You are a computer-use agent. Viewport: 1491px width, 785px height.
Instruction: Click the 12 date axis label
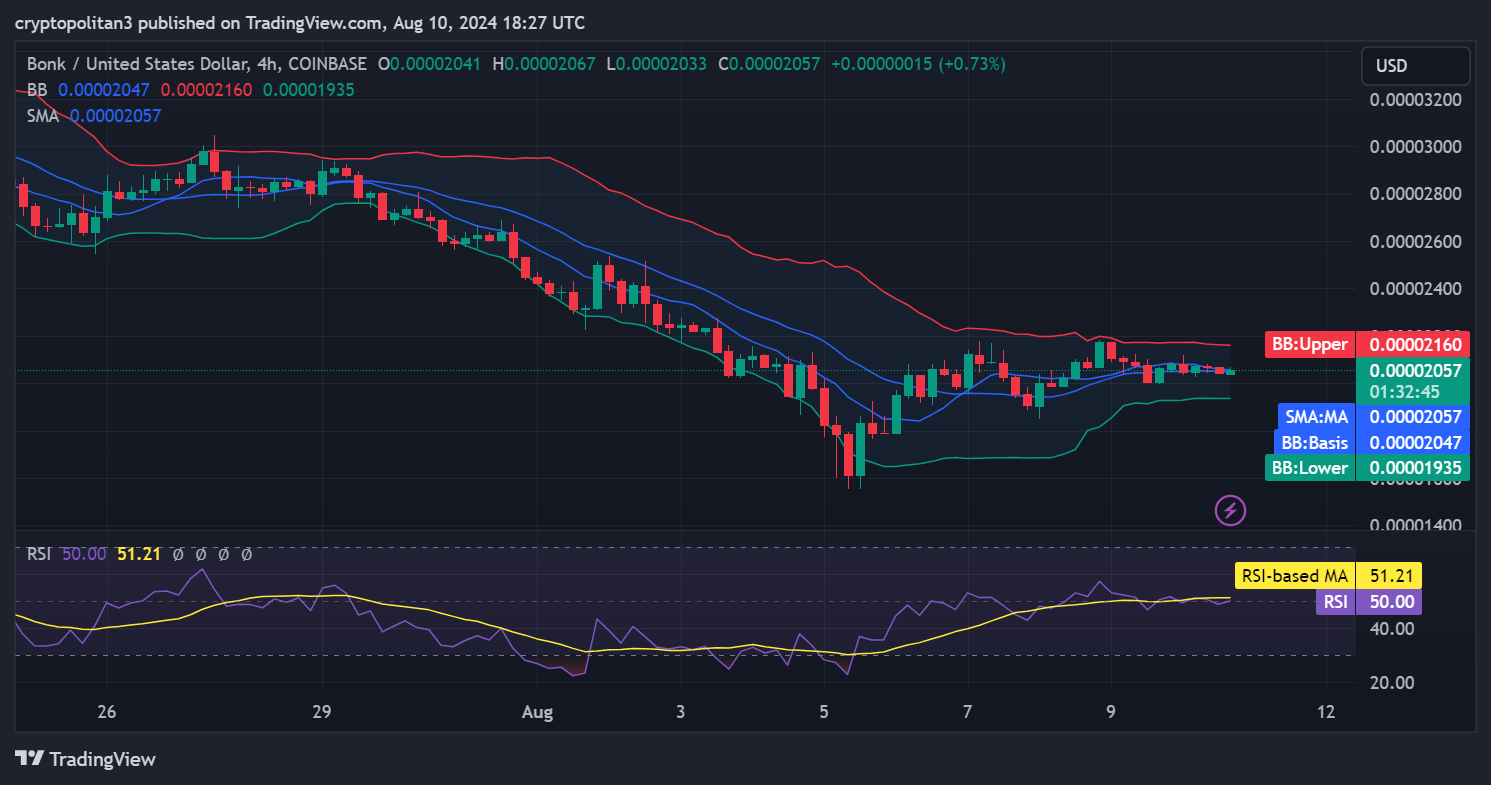[x=1326, y=713]
